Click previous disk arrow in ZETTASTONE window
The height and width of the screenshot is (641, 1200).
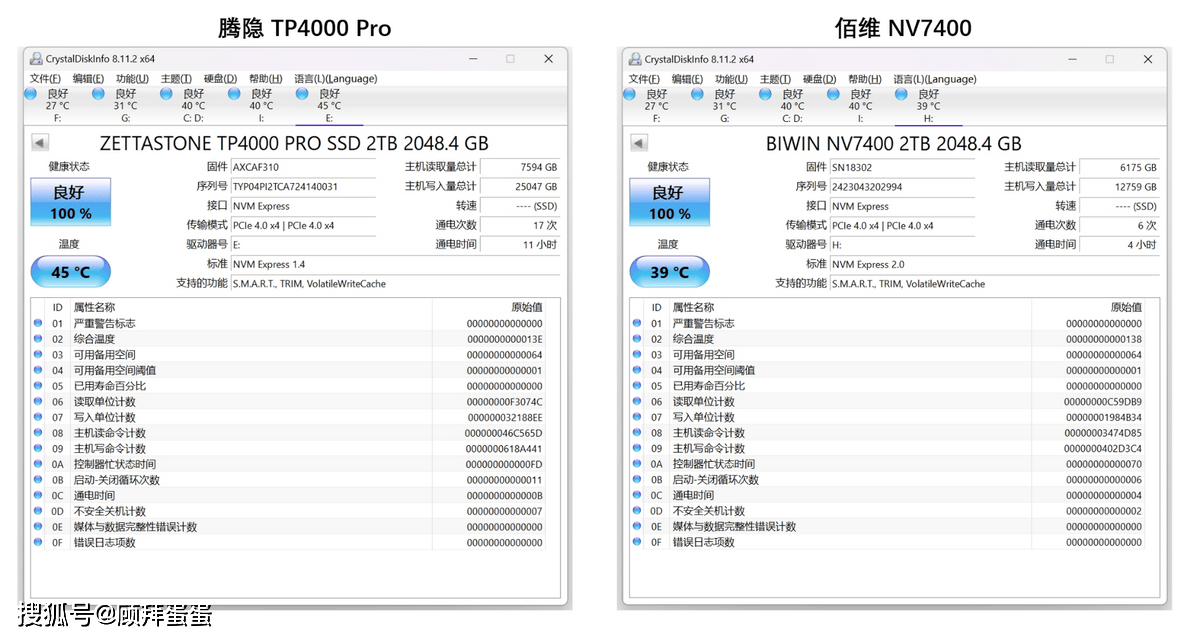(x=40, y=143)
